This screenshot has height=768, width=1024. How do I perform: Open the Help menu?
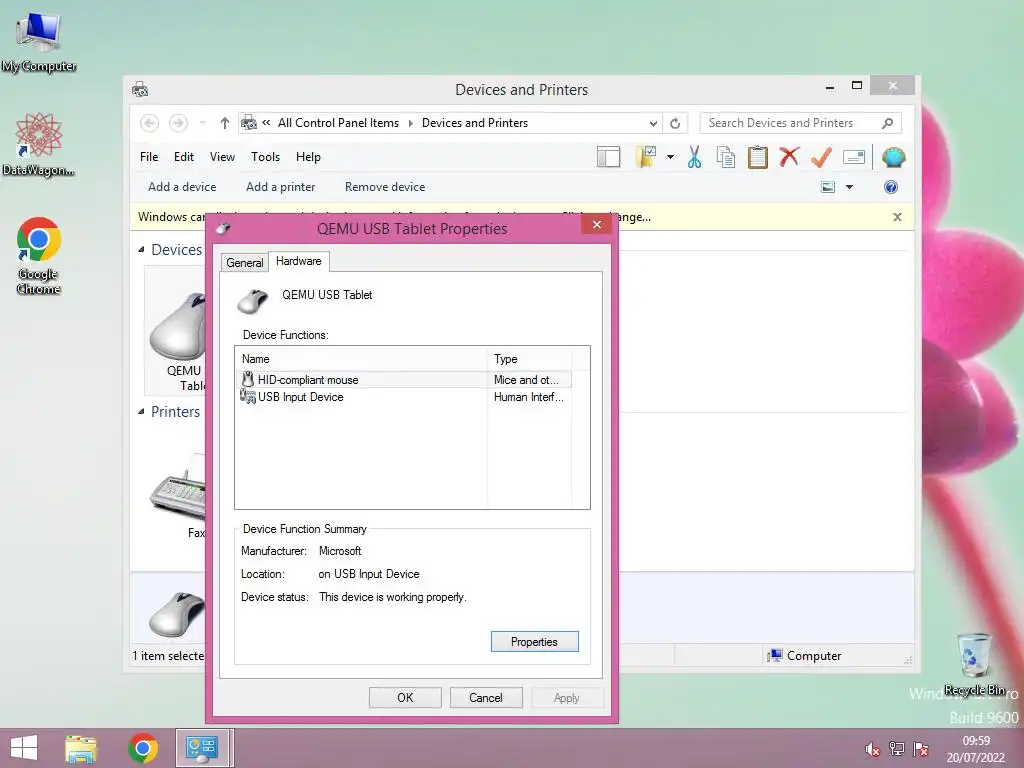coord(308,157)
